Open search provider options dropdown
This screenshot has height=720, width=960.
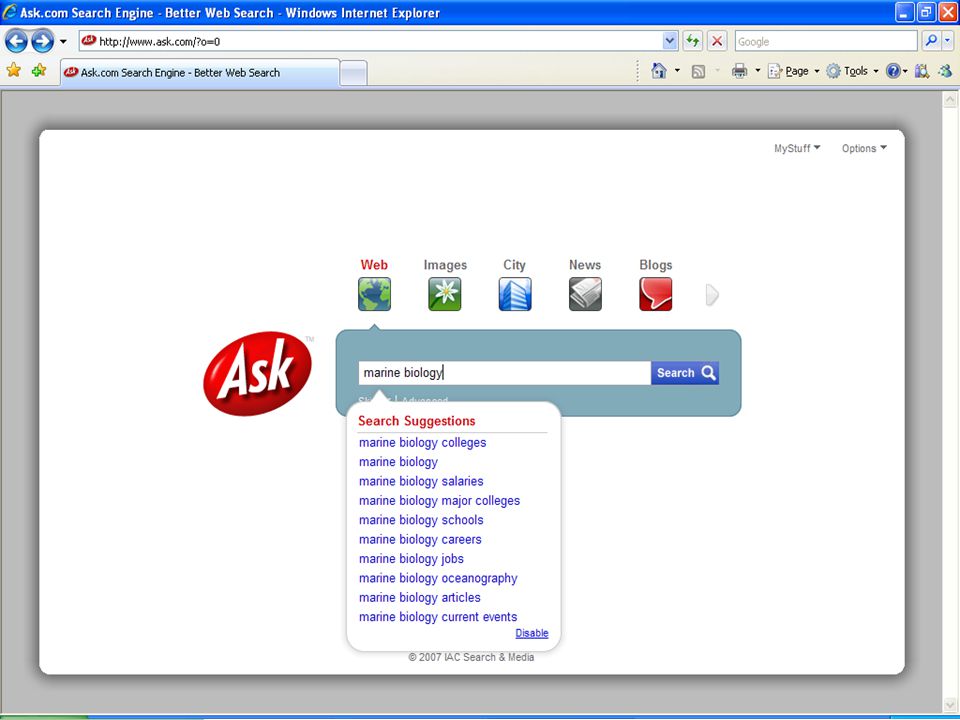(x=948, y=41)
